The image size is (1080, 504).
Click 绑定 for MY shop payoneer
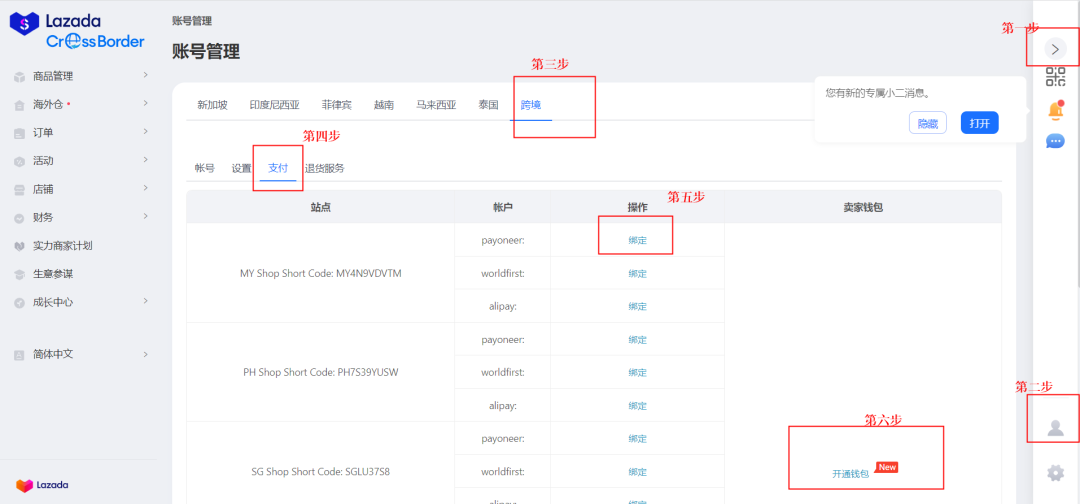pos(638,240)
